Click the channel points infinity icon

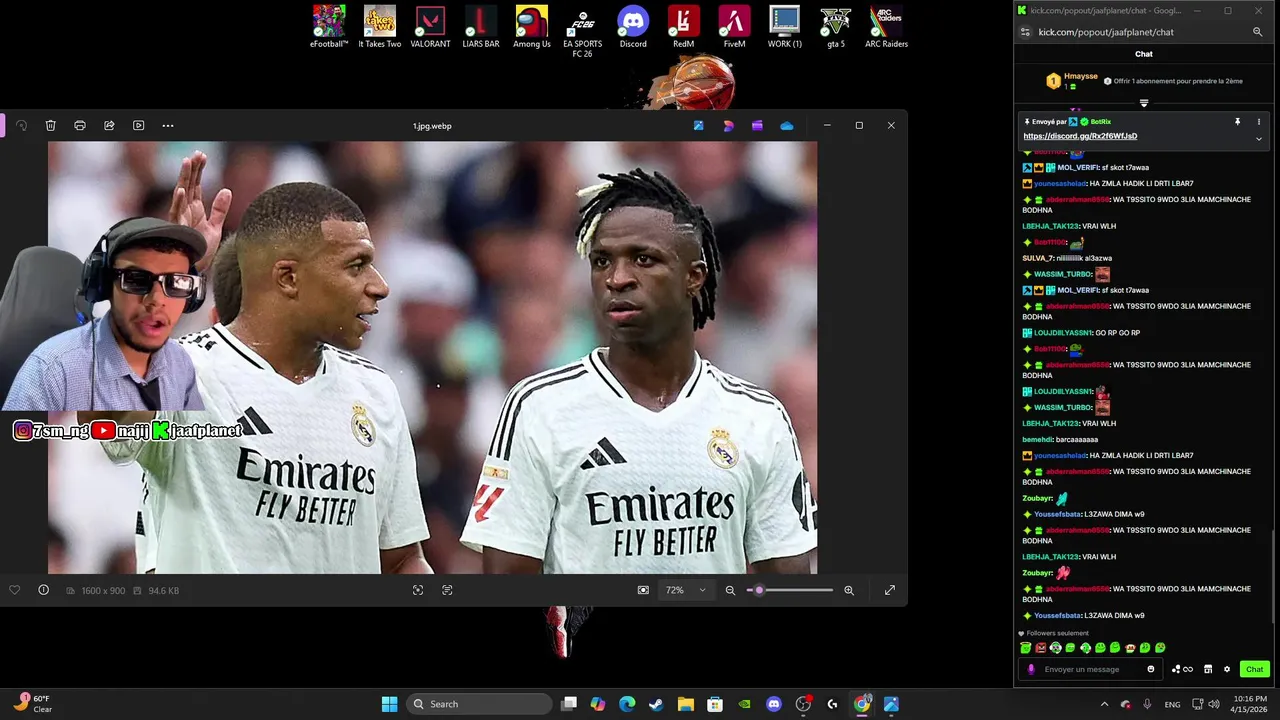click(1188, 669)
